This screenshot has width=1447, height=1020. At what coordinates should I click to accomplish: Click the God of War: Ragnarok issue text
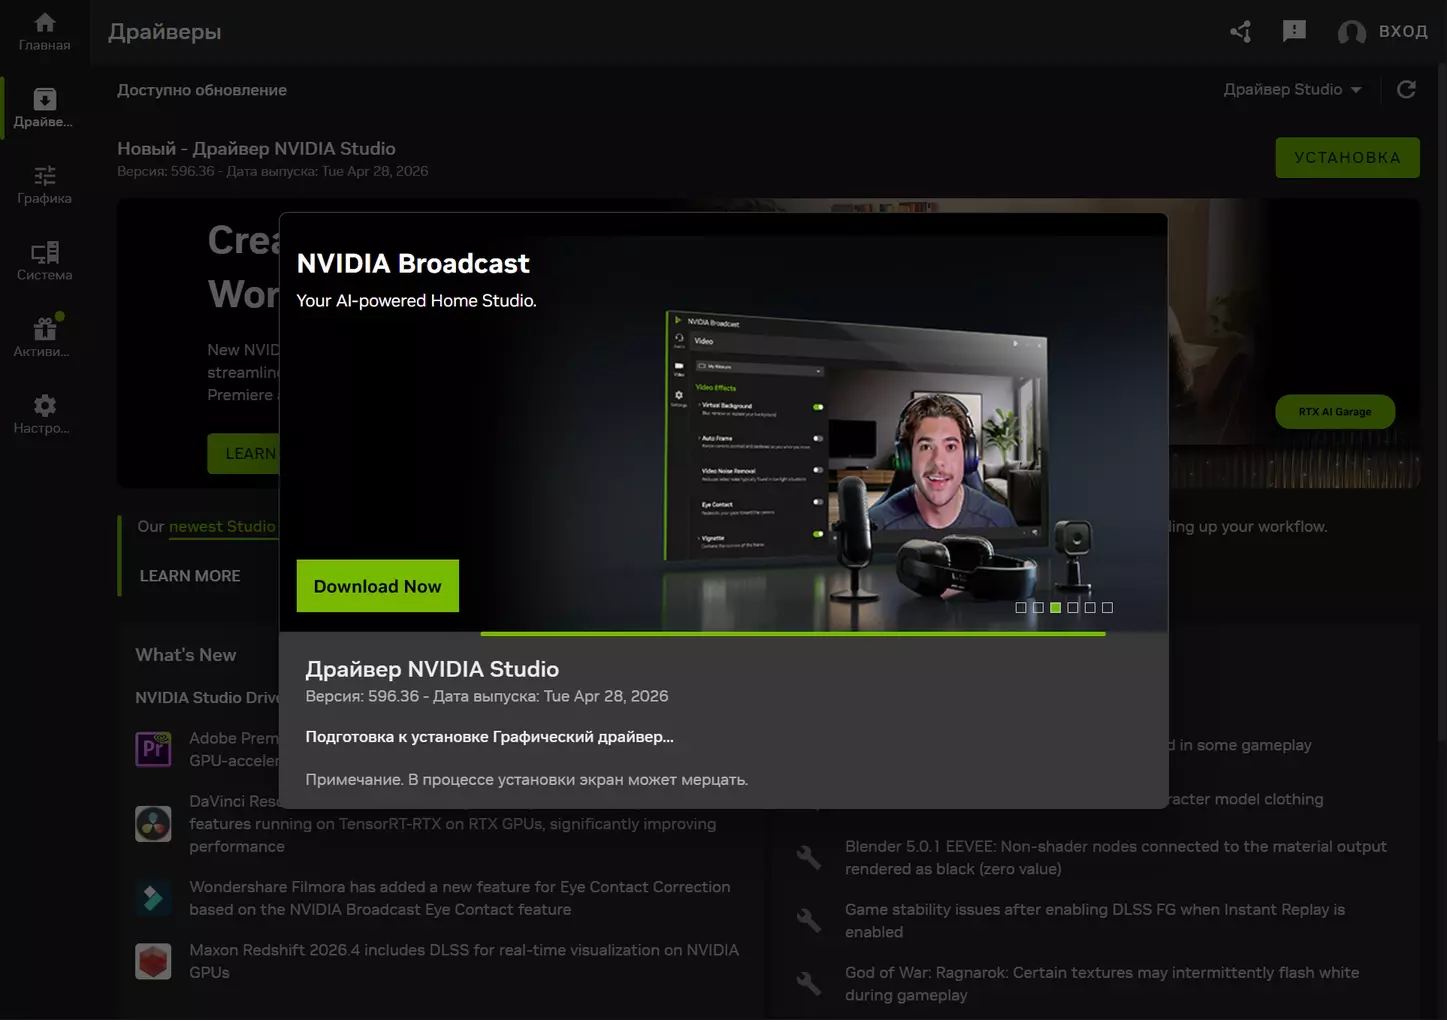(x=1102, y=984)
